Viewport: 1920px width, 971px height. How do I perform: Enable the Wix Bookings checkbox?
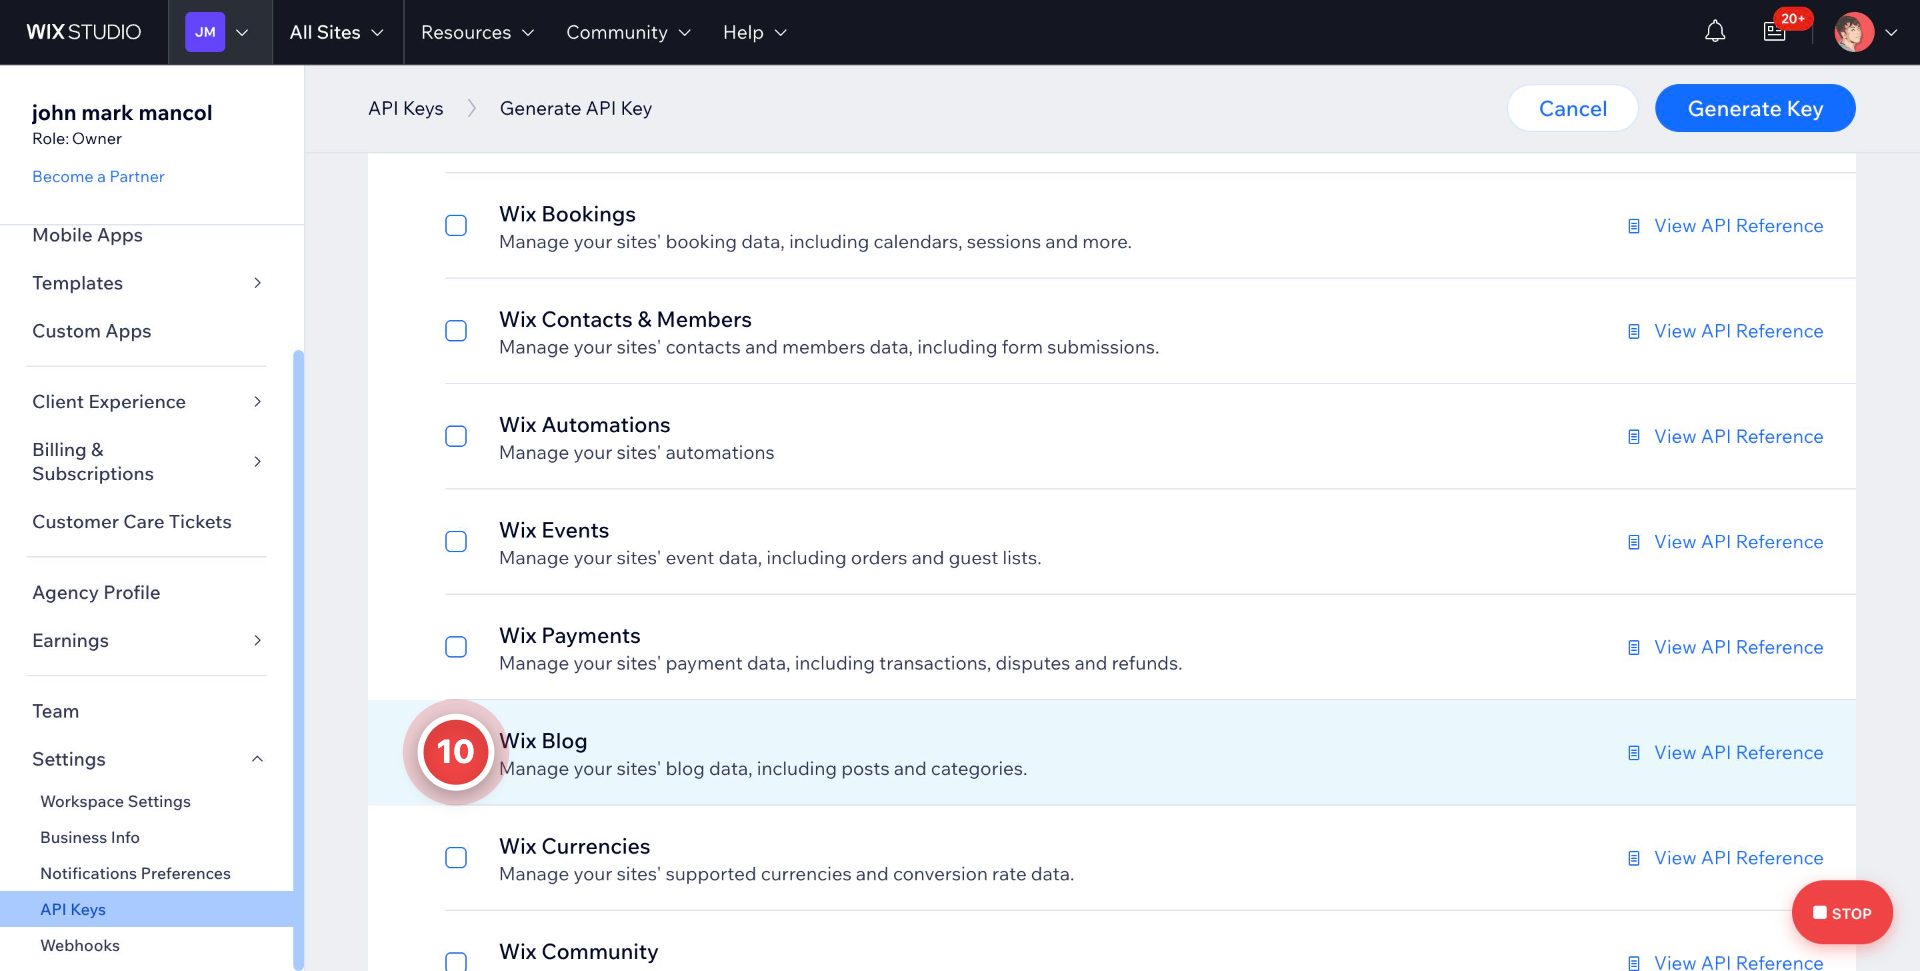[456, 226]
